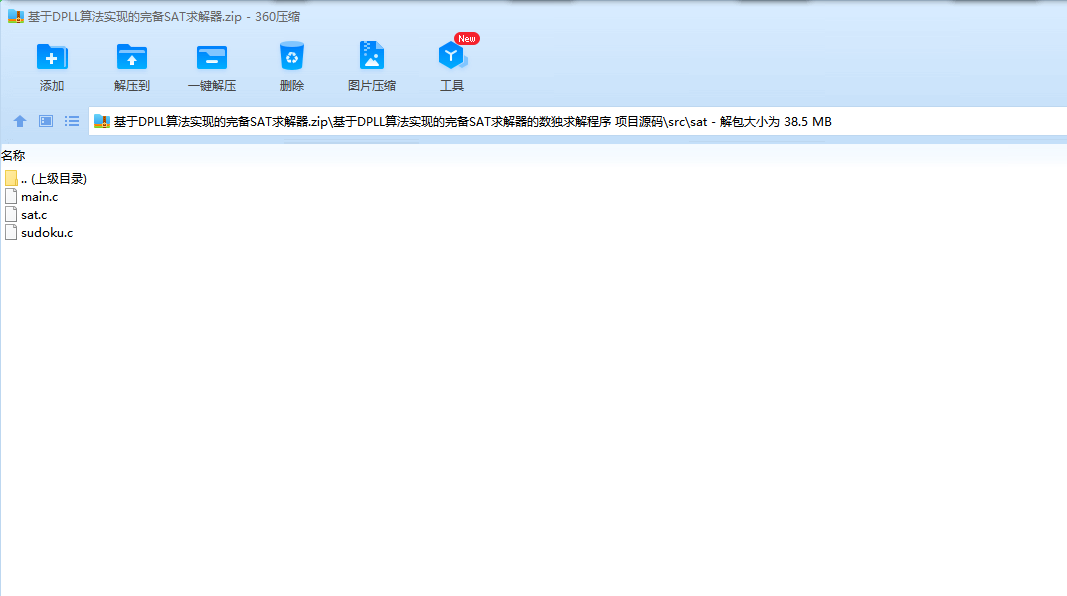Click the archive icon in the path bar
1067x596 pixels.
coord(102,122)
